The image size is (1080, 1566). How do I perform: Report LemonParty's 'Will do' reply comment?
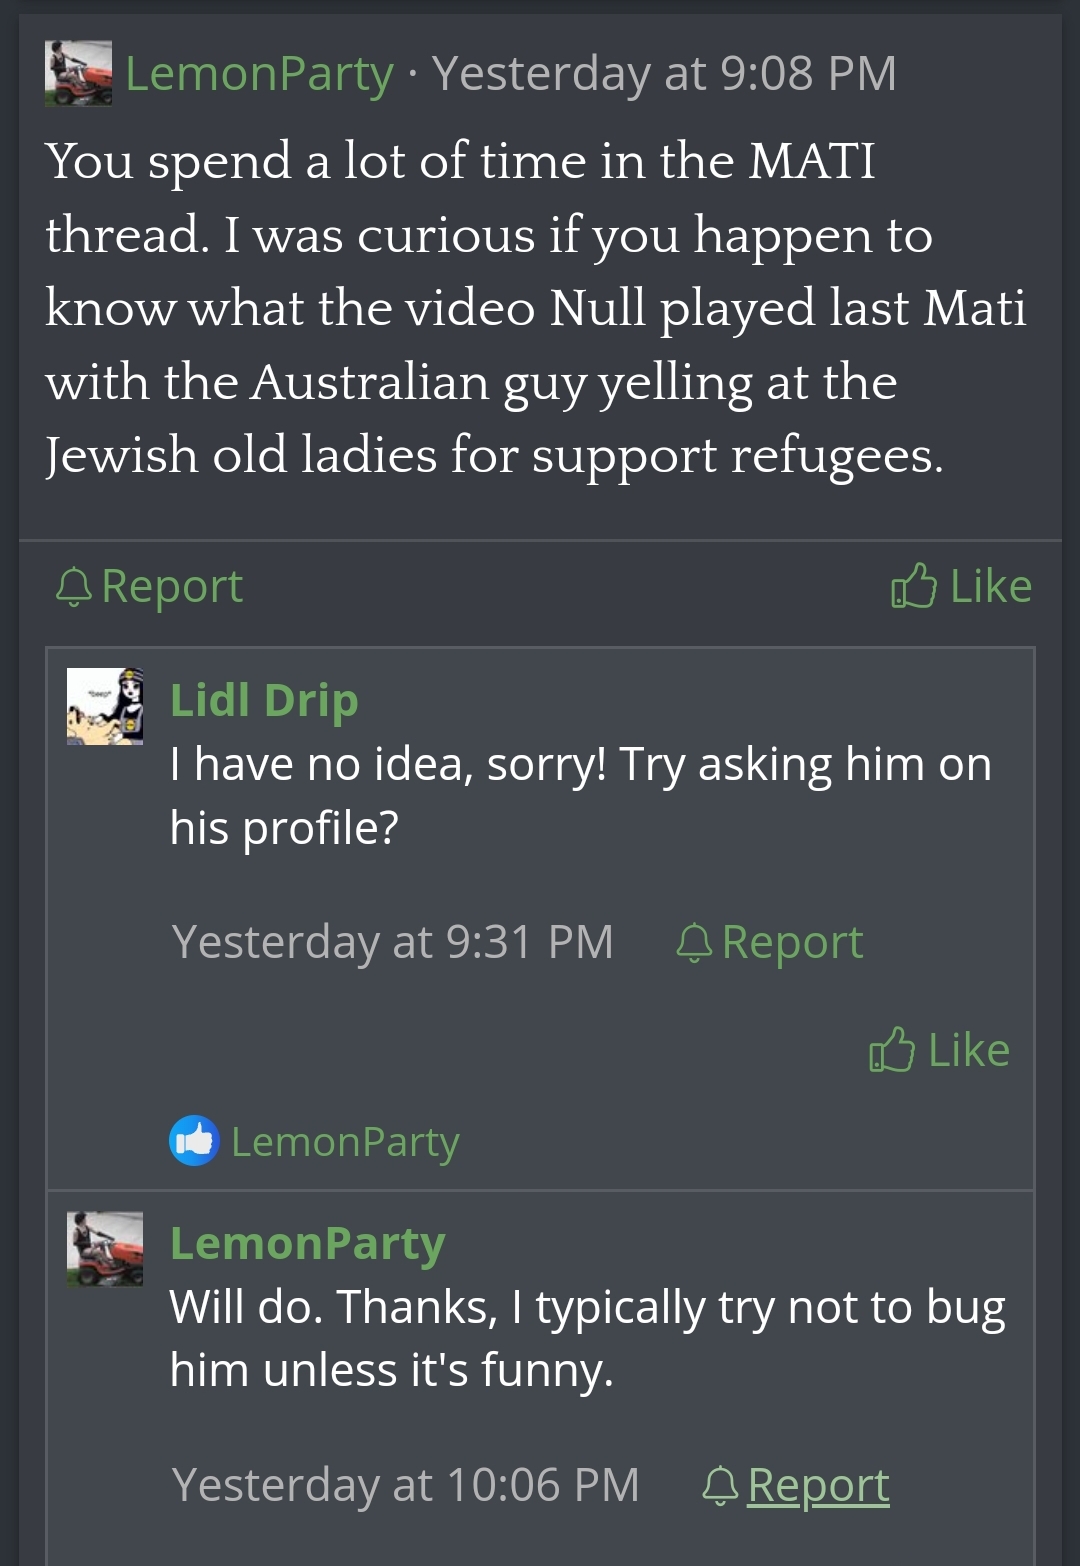[817, 1485]
